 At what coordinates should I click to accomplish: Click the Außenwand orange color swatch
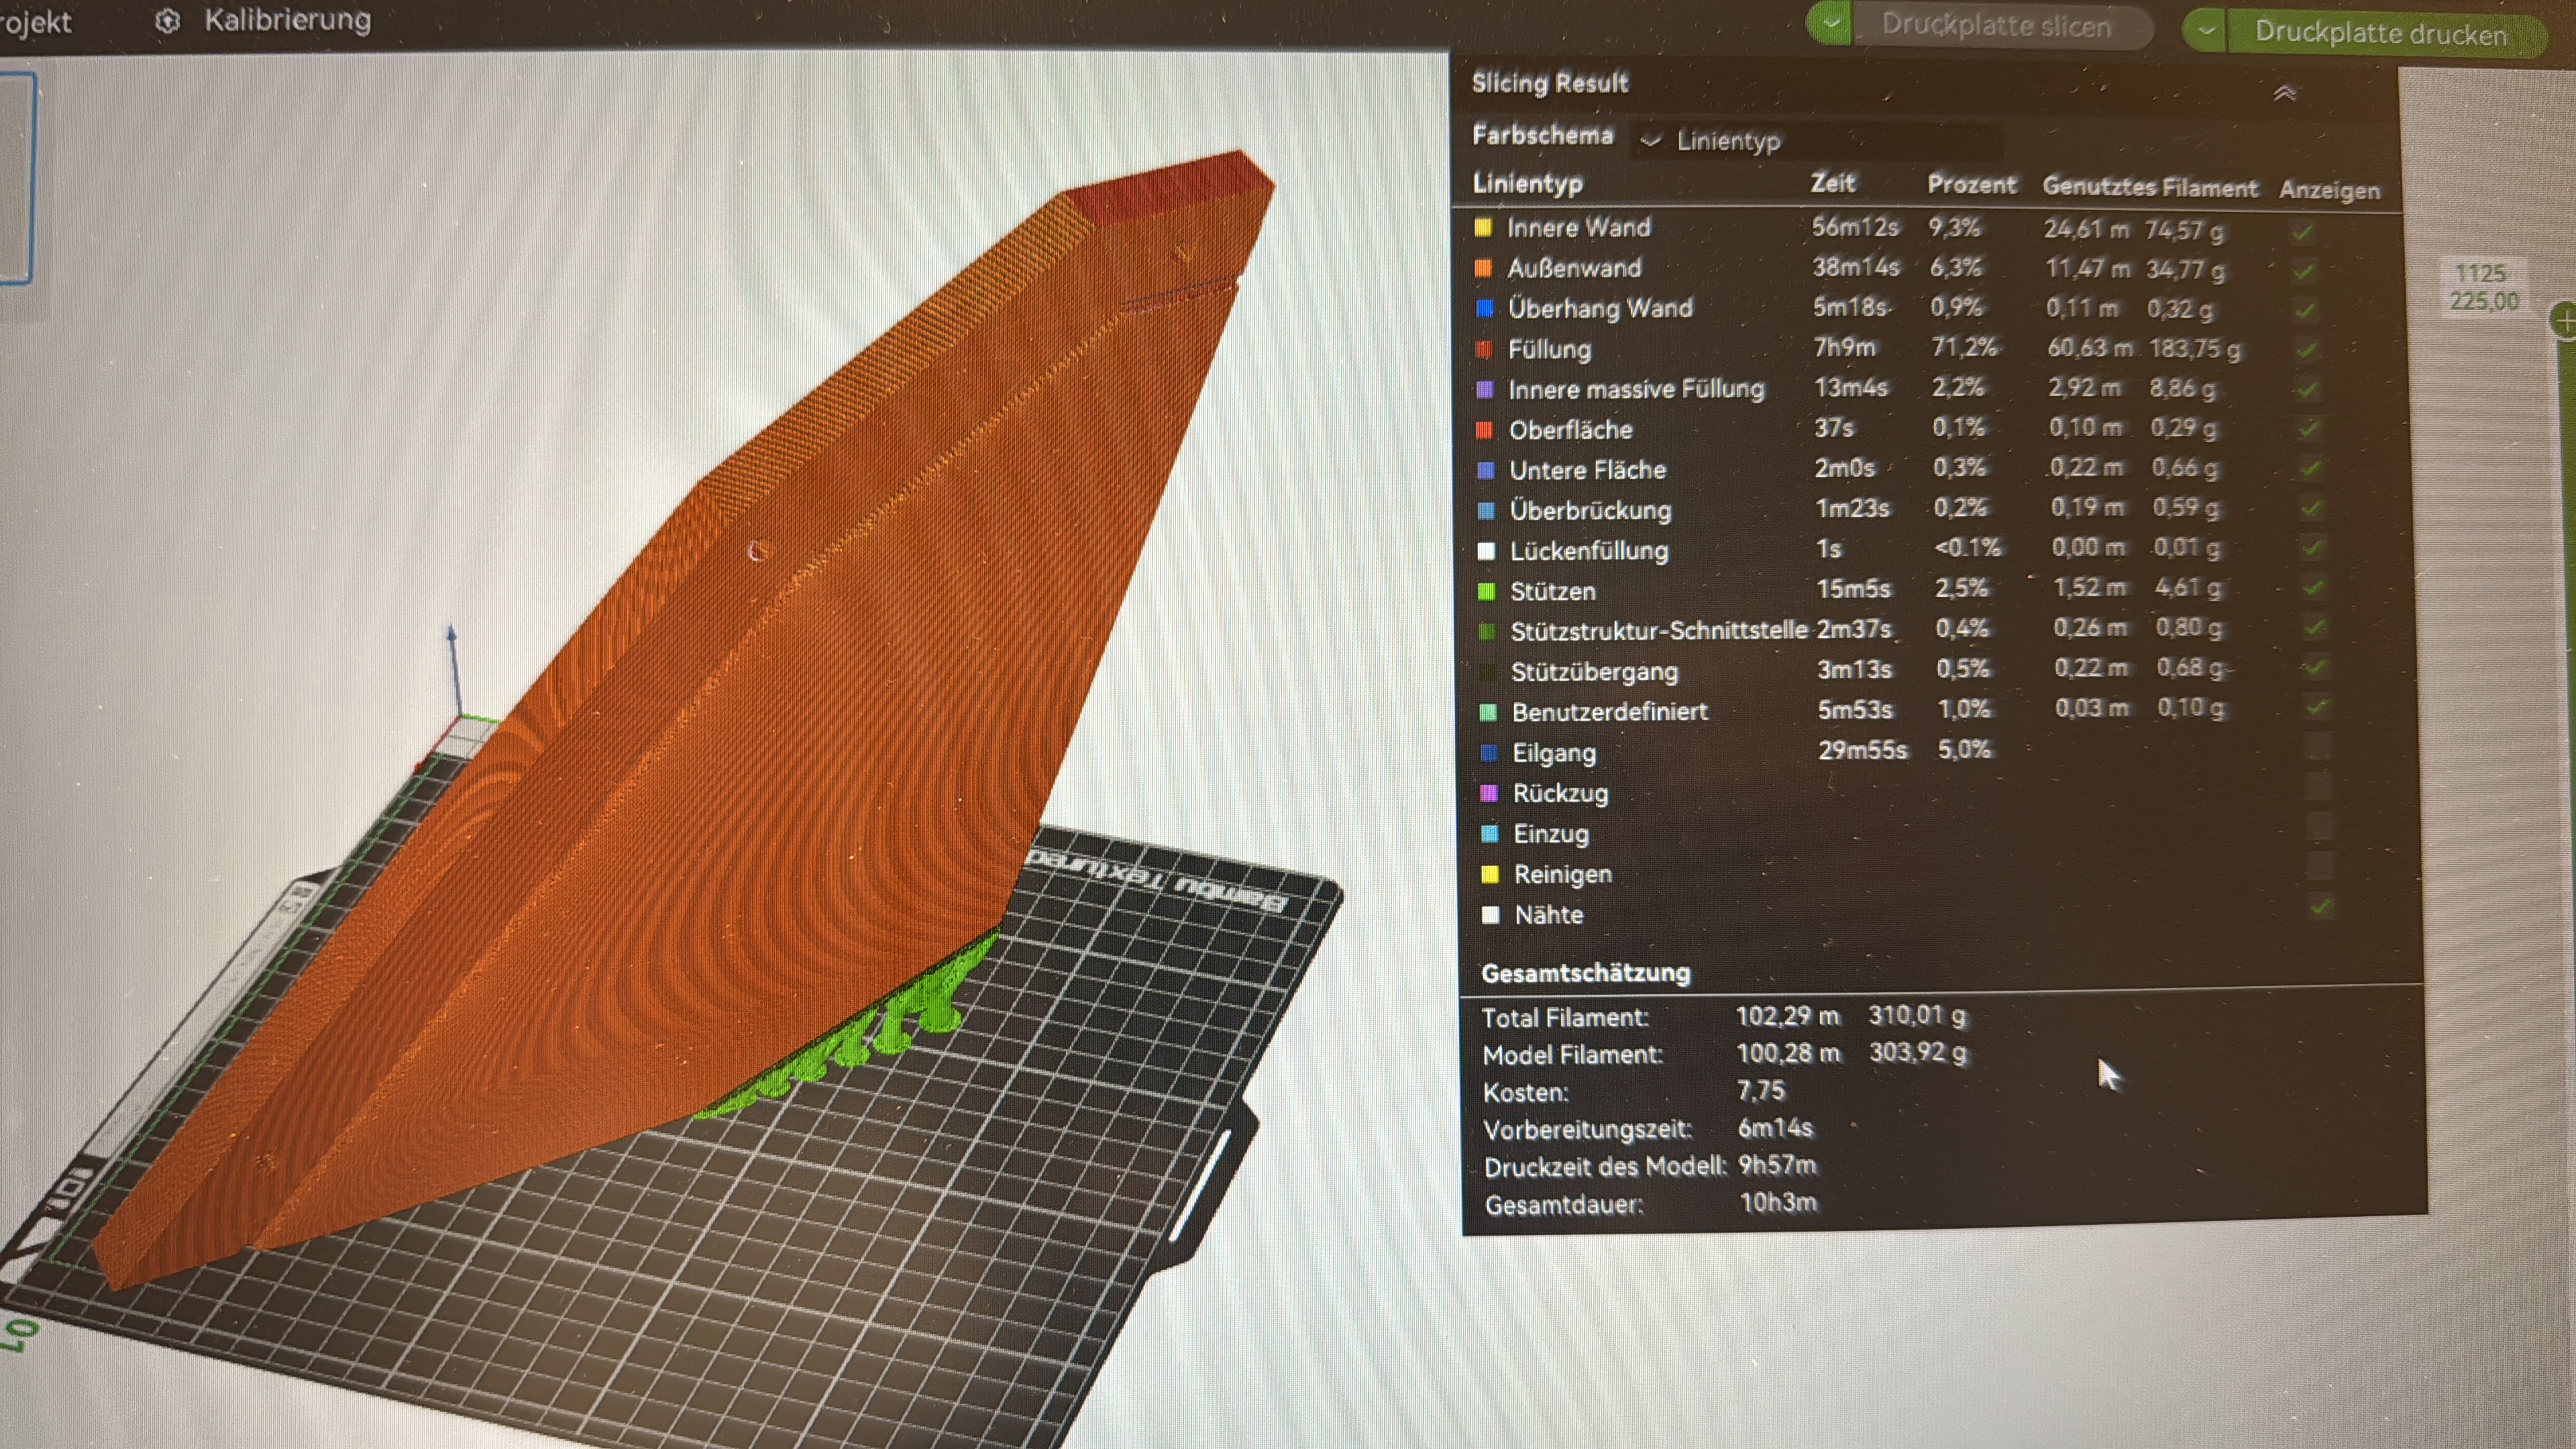[1483, 268]
